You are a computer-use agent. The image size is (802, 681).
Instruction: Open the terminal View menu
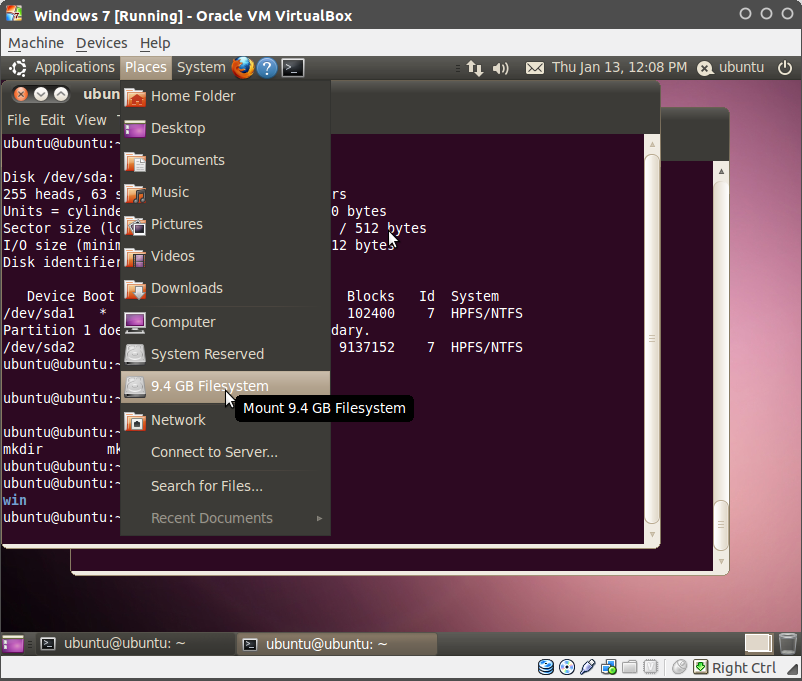click(91, 120)
